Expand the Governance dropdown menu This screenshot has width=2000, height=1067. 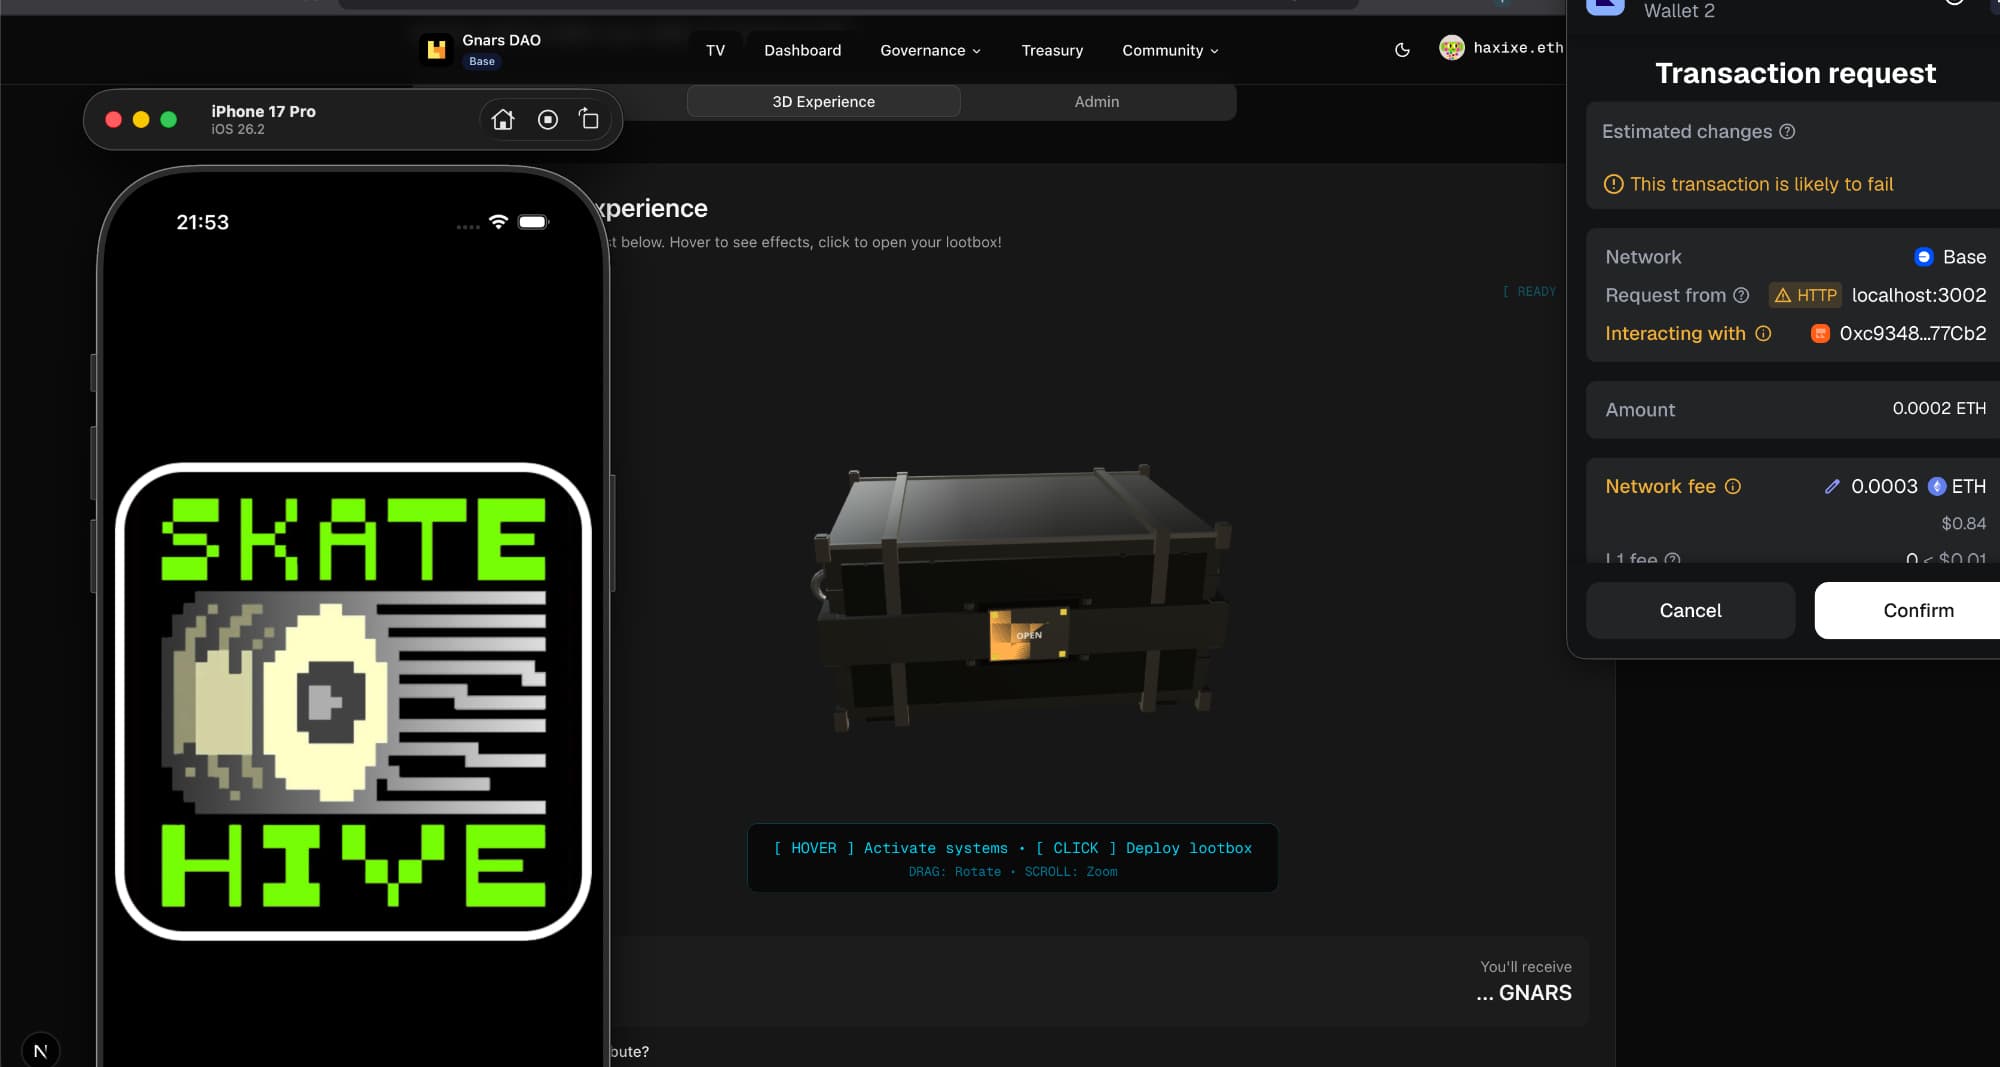point(930,50)
